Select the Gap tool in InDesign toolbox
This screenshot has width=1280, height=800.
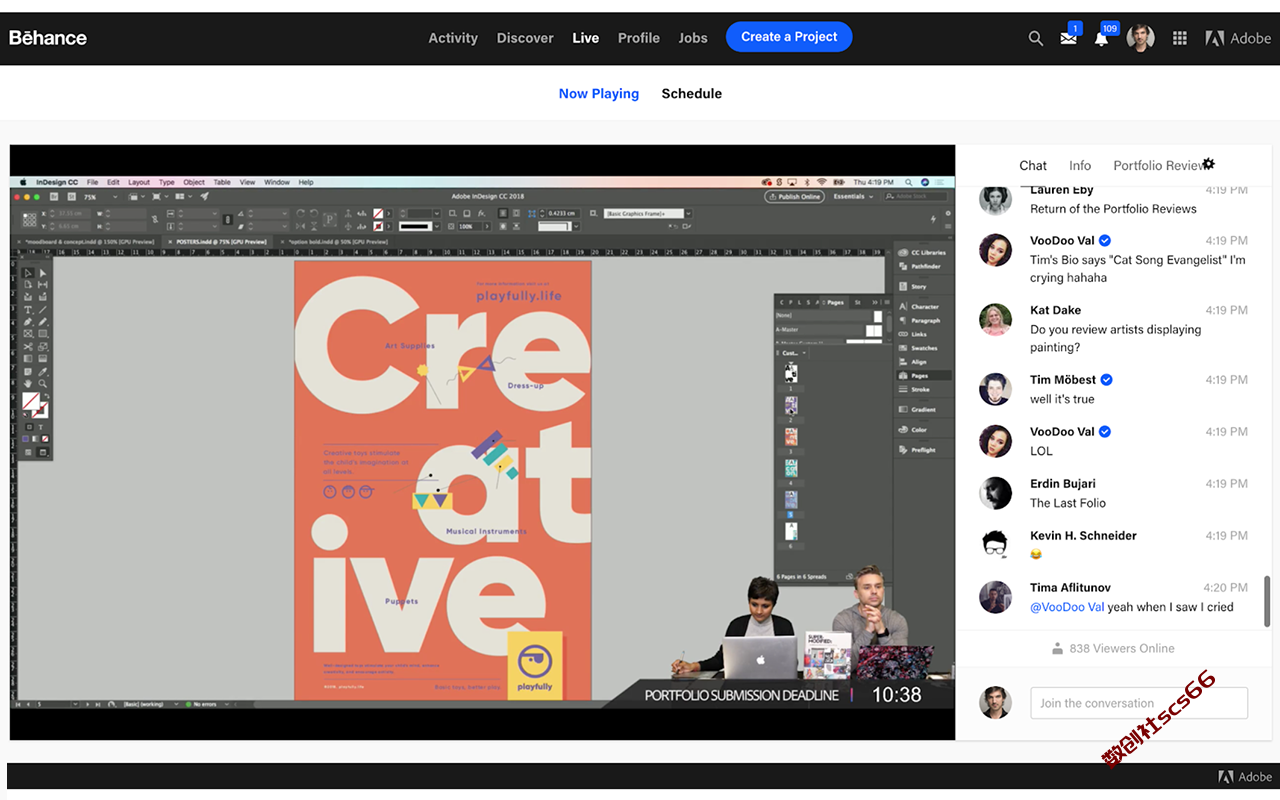[x=42, y=284]
